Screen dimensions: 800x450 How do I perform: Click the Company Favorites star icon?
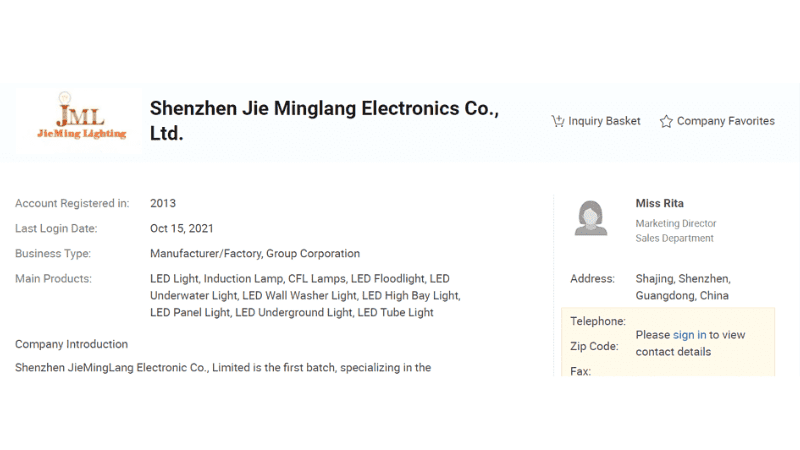[666, 121]
